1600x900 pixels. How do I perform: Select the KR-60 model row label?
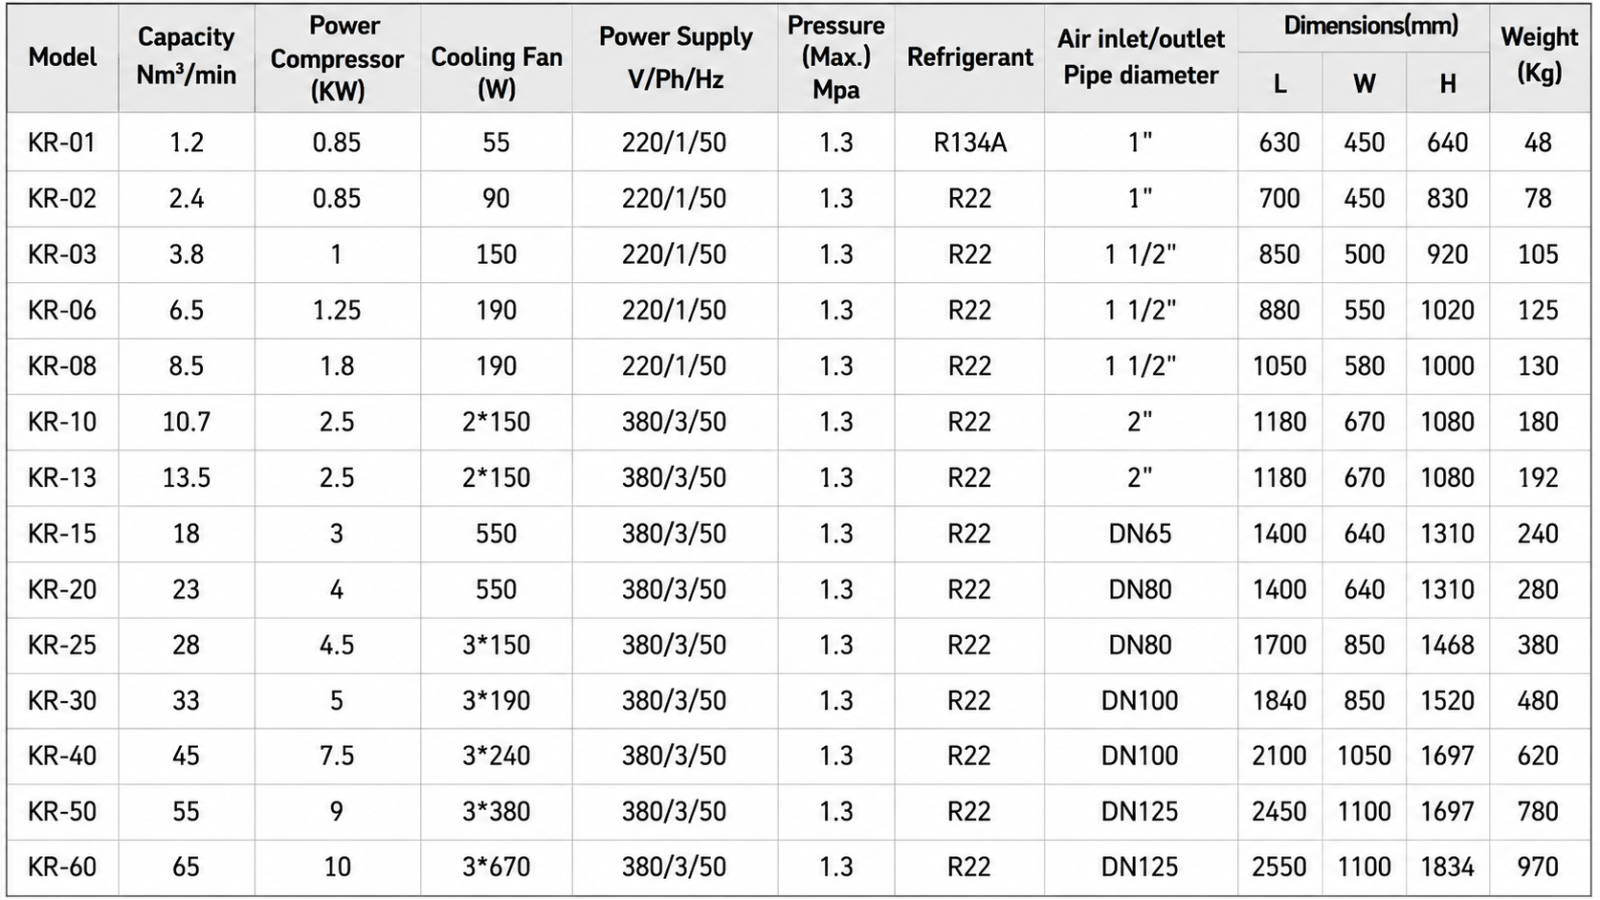[62, 866]
